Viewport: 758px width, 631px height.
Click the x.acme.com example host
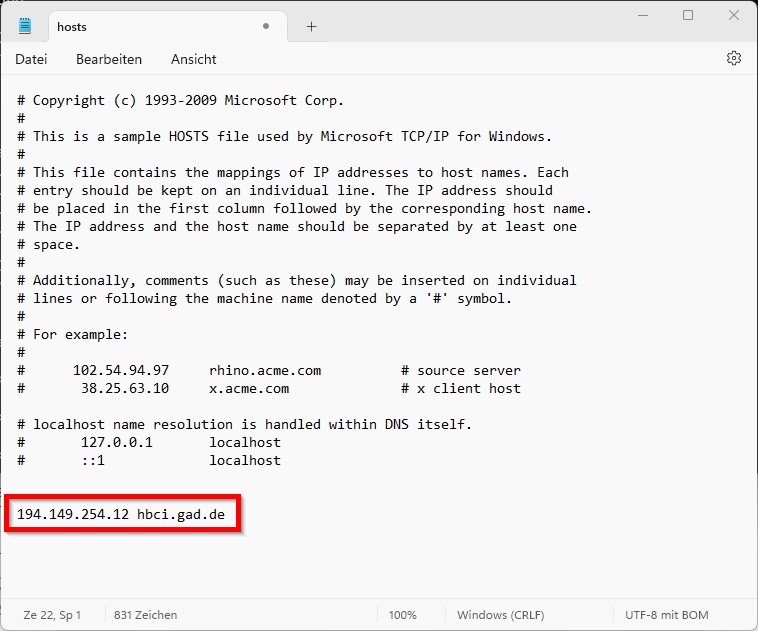point(249,388)
